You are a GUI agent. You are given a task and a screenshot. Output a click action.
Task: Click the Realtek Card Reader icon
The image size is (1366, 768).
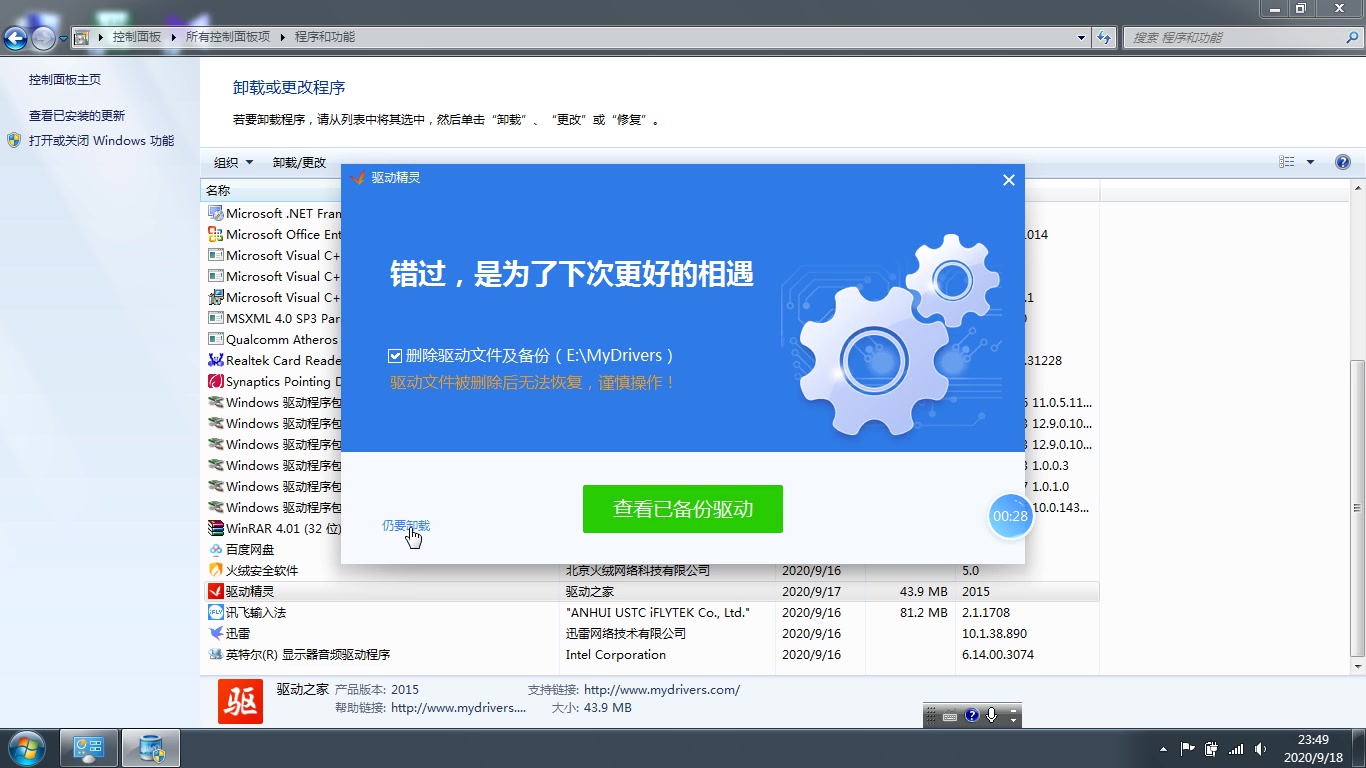215,360
